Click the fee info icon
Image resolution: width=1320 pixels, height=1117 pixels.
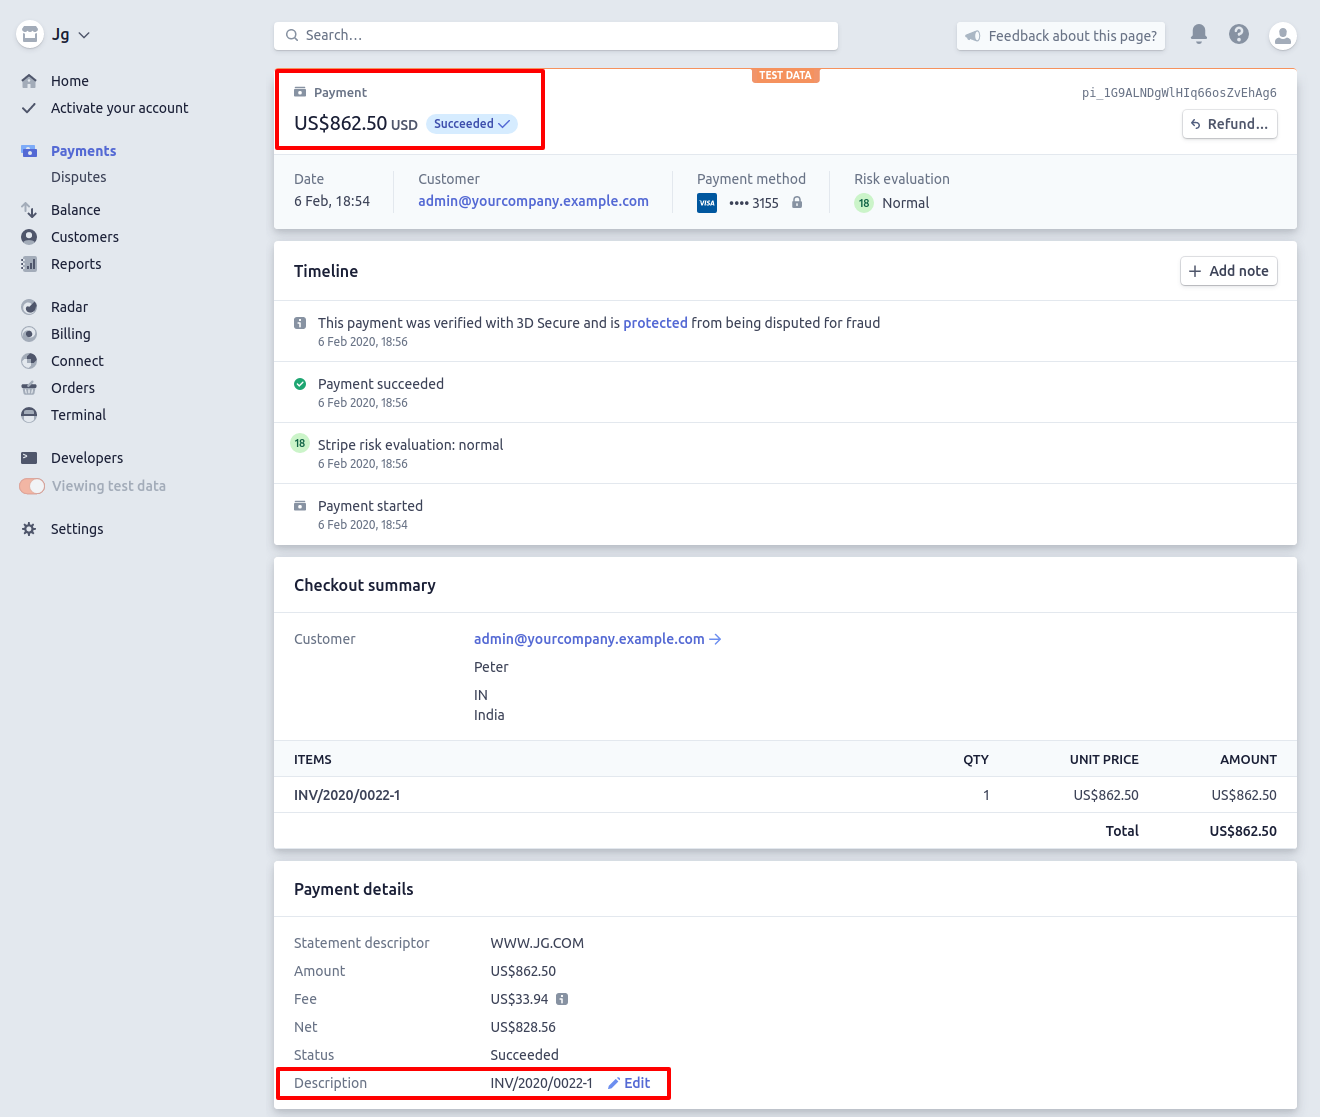[x=562, y=999]
